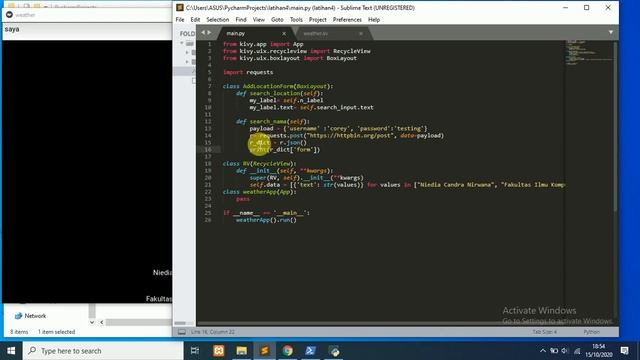Open PowerShell from the taskbar

point(310,351)
